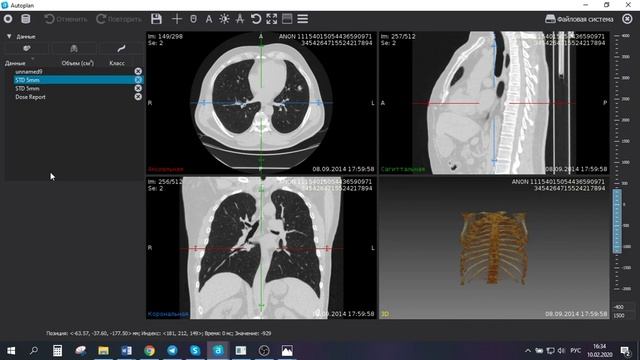
Task: Open Telegram from the taskbar
Action: [172, 351]
